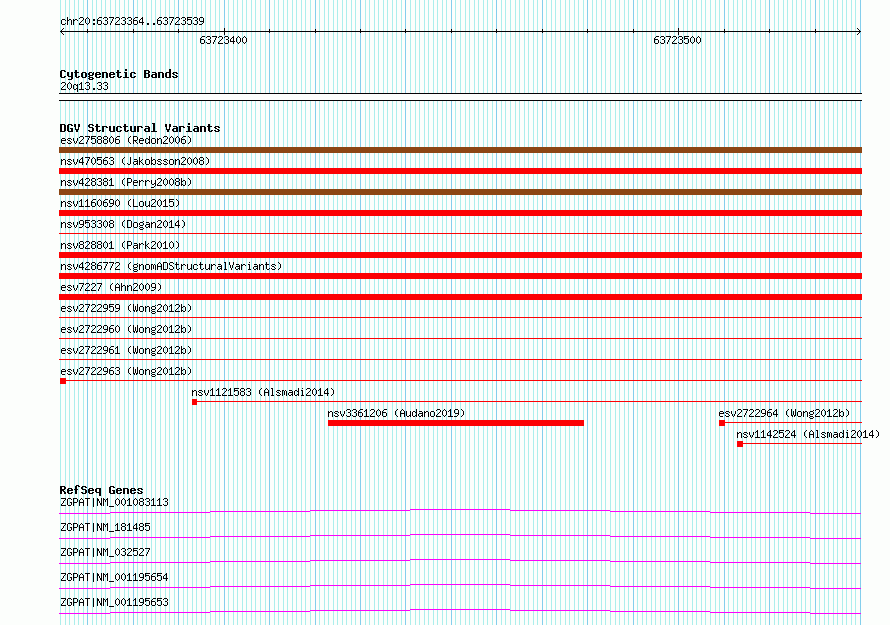Click ruler position 63723400
Image resolution: width=890 pixels, height=625 pixels.
tap(223, 40)
